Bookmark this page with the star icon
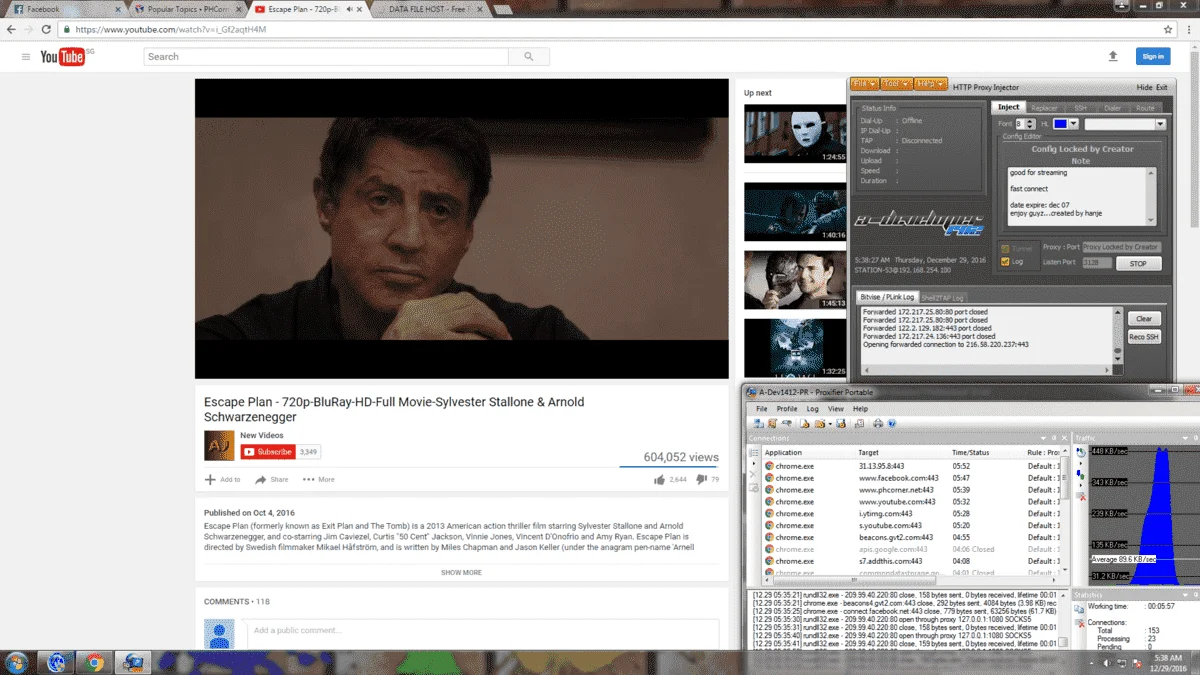The height and width of the screenshot is (675, 1200). (x=1169, y=30)
